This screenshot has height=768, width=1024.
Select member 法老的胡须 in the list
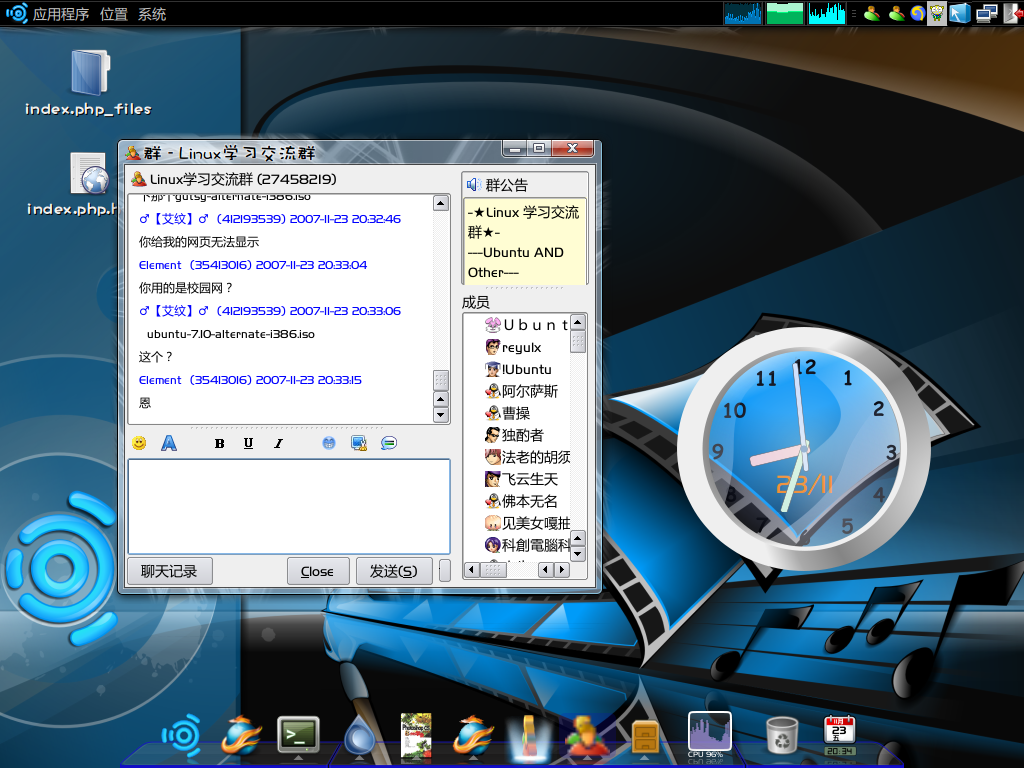[x=527, y=456]
